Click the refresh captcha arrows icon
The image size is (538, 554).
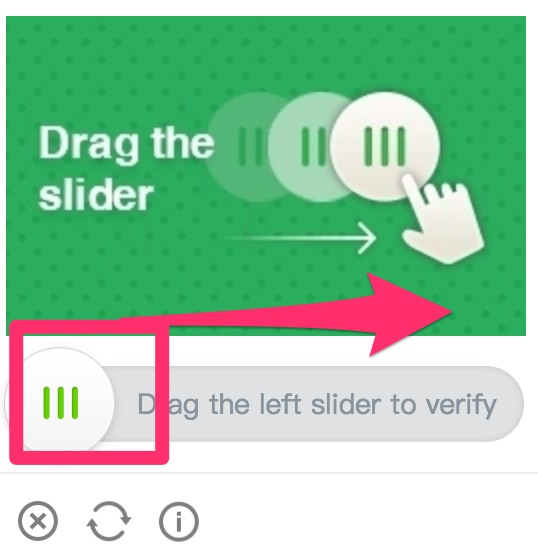[x=108, y=521]
